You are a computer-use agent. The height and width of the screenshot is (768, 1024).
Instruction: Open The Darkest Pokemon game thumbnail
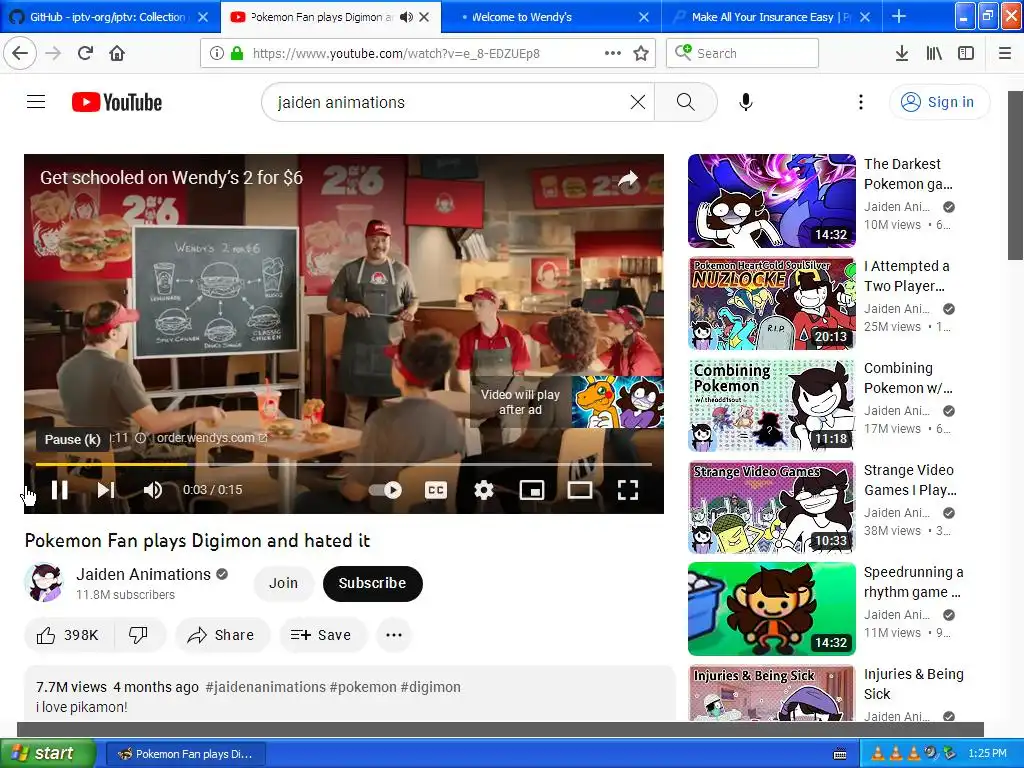coord(771,201)
